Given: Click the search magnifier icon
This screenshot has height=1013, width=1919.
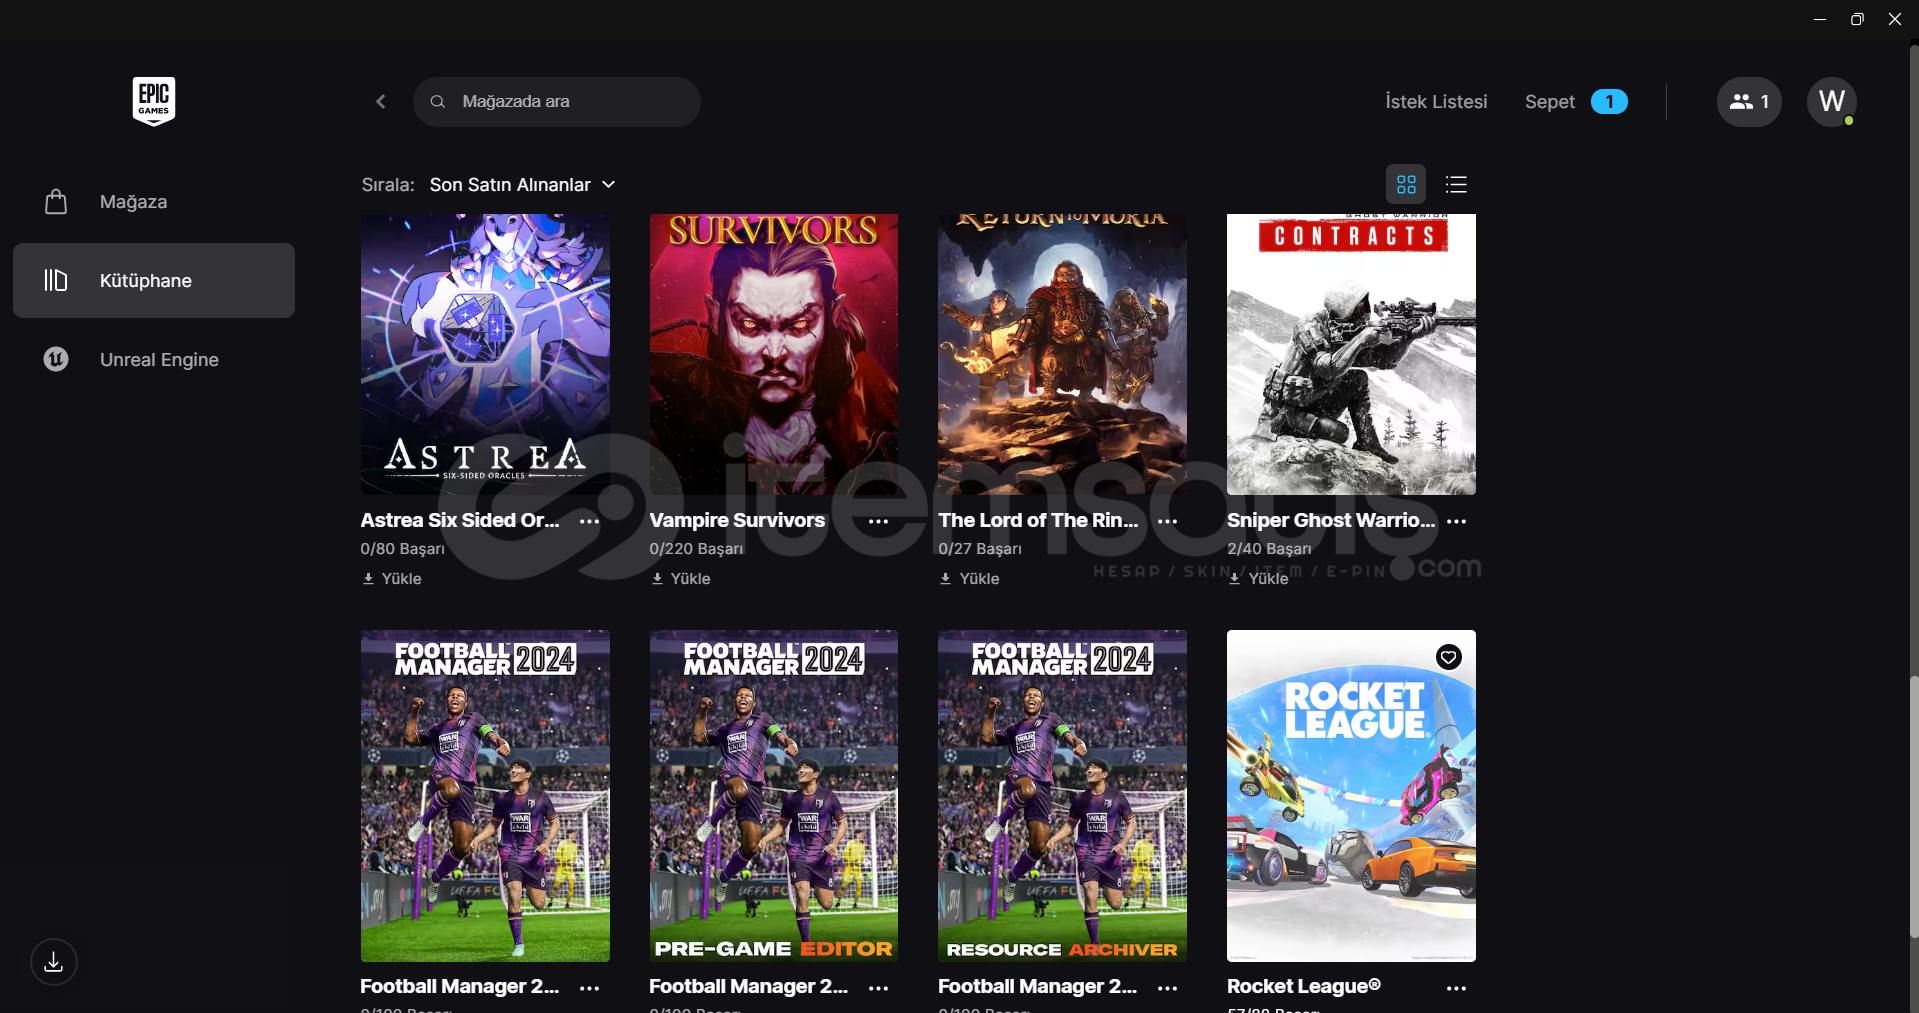Looking at the screenshot, I should 437,101.
